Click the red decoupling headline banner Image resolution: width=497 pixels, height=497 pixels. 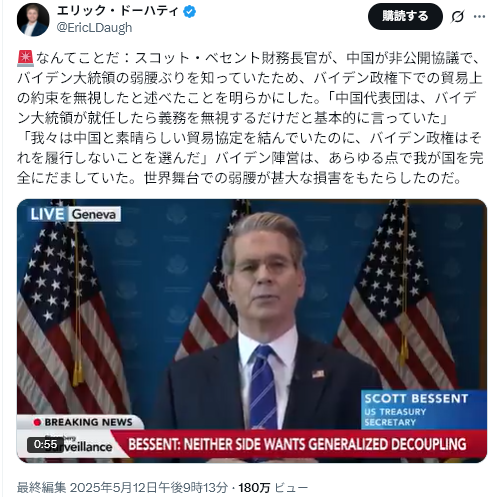(298, 444)
